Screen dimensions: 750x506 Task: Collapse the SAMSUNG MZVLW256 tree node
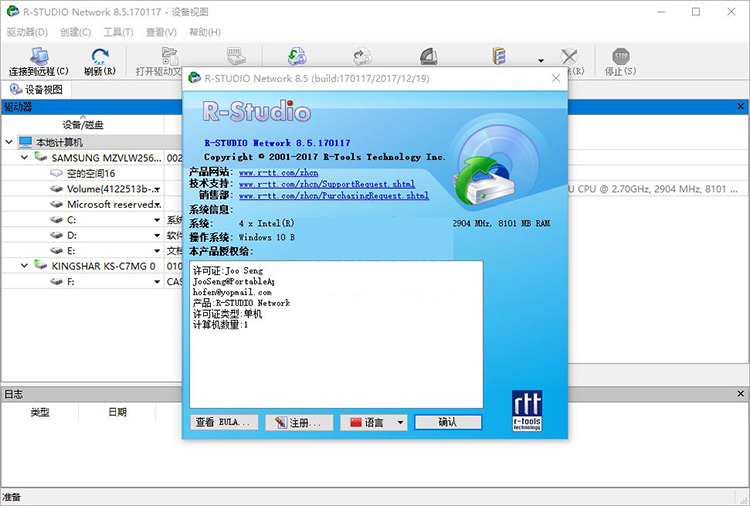(25, 158)
